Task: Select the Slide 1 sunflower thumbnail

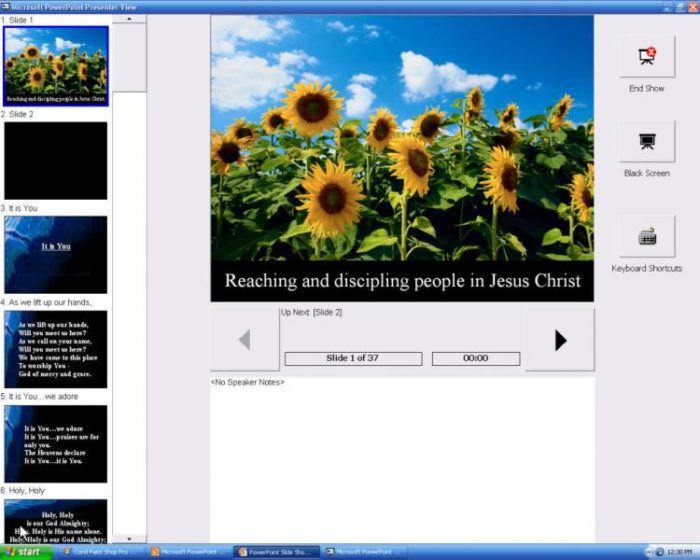Action: (x=56, y=65)
